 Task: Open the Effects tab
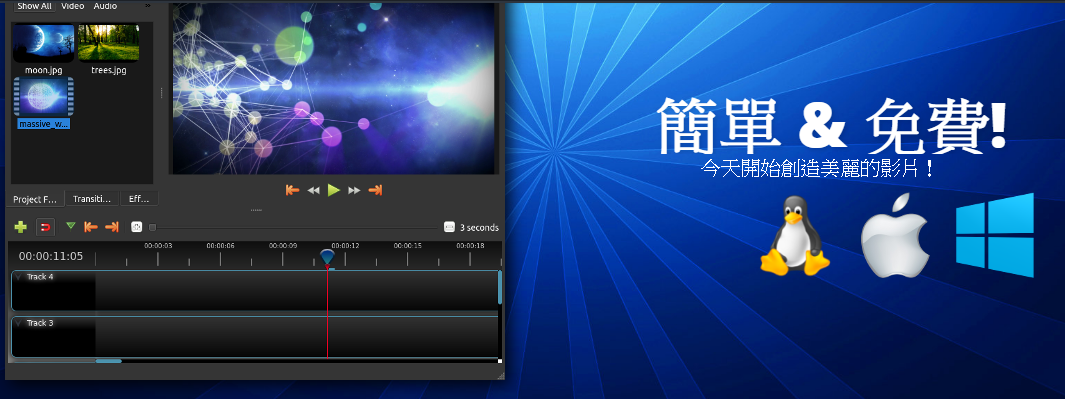pos(139,199)
